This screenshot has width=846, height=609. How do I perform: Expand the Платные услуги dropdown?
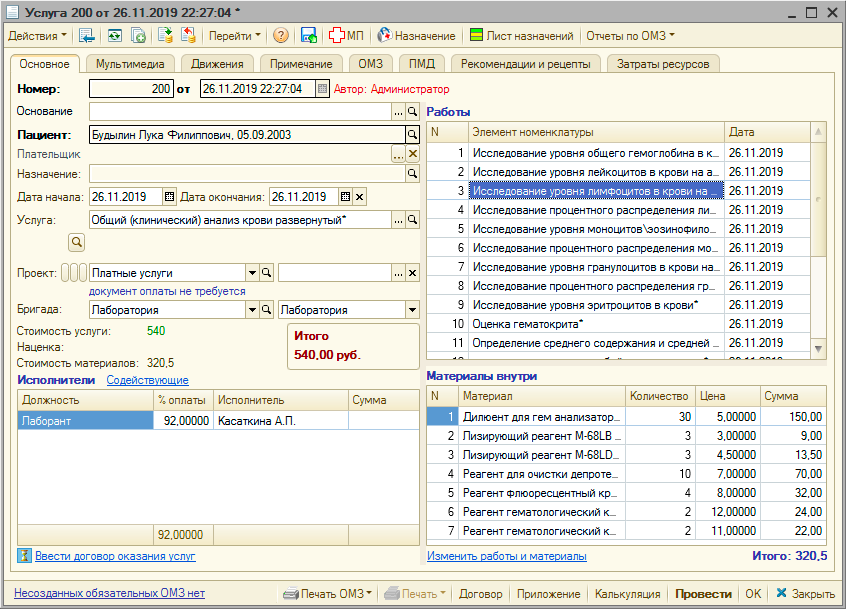251,273
